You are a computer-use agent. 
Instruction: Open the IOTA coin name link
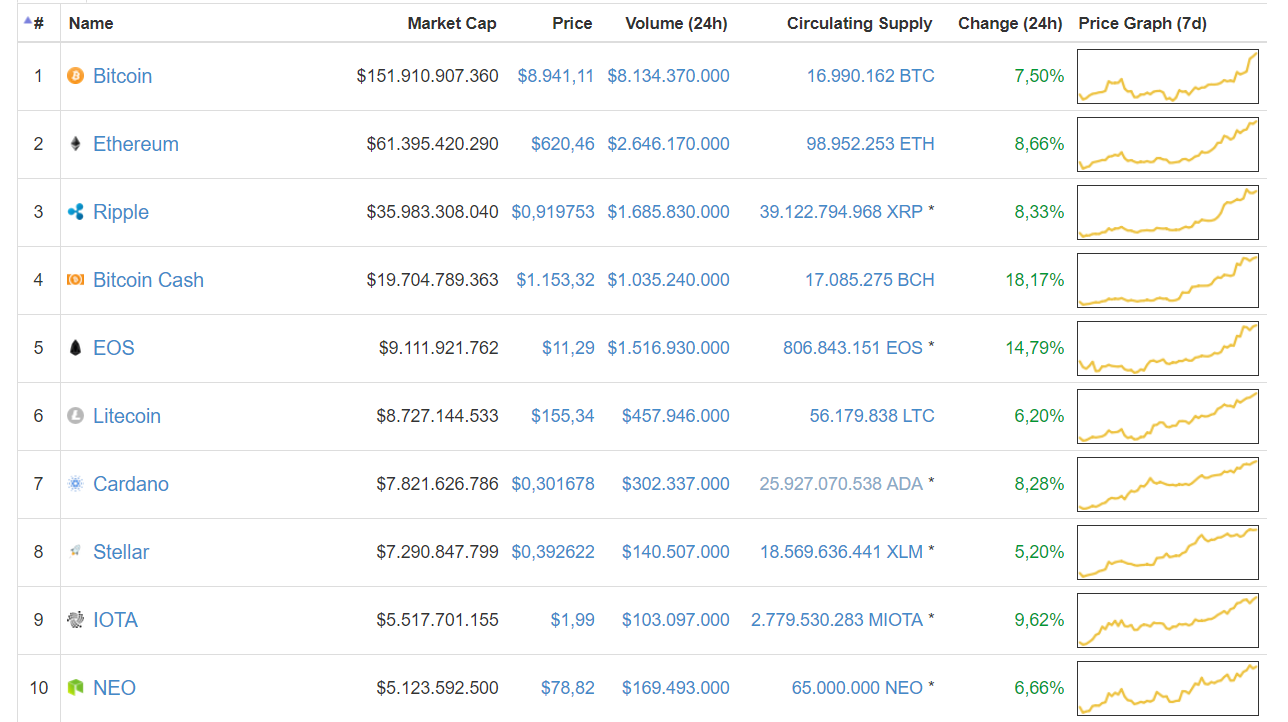point(115,620)
